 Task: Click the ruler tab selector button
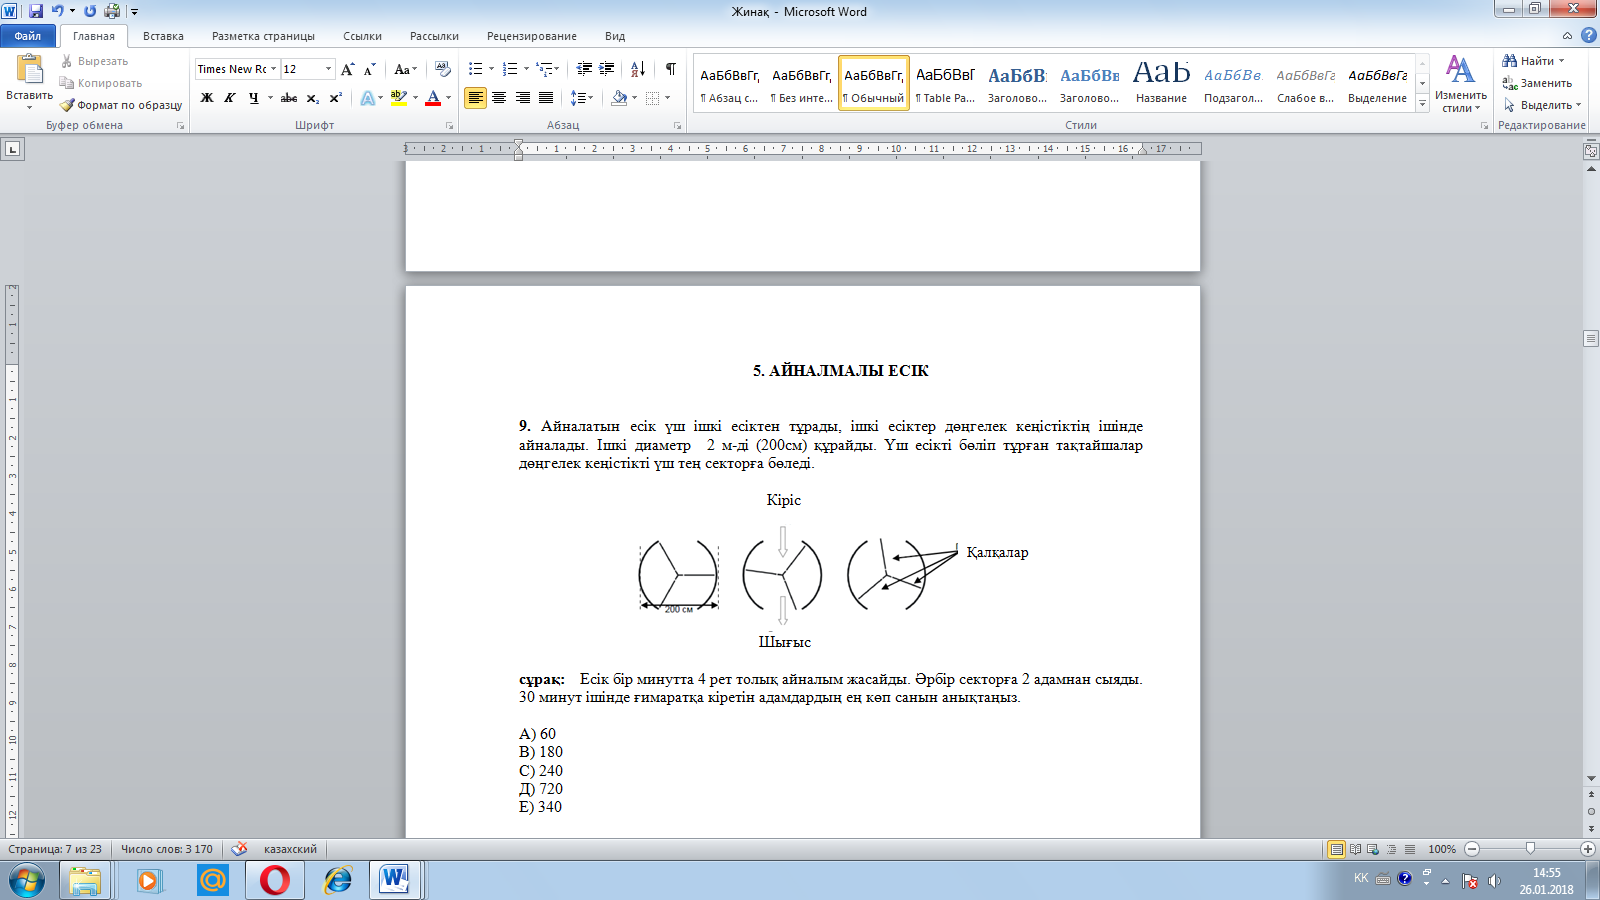[13, 149]
